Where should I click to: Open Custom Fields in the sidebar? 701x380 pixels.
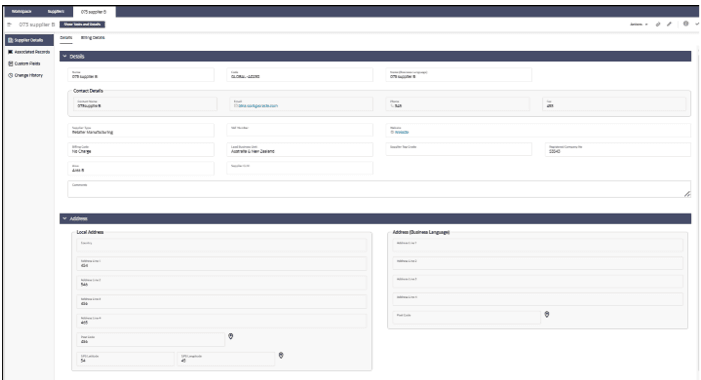coord(30,63)
